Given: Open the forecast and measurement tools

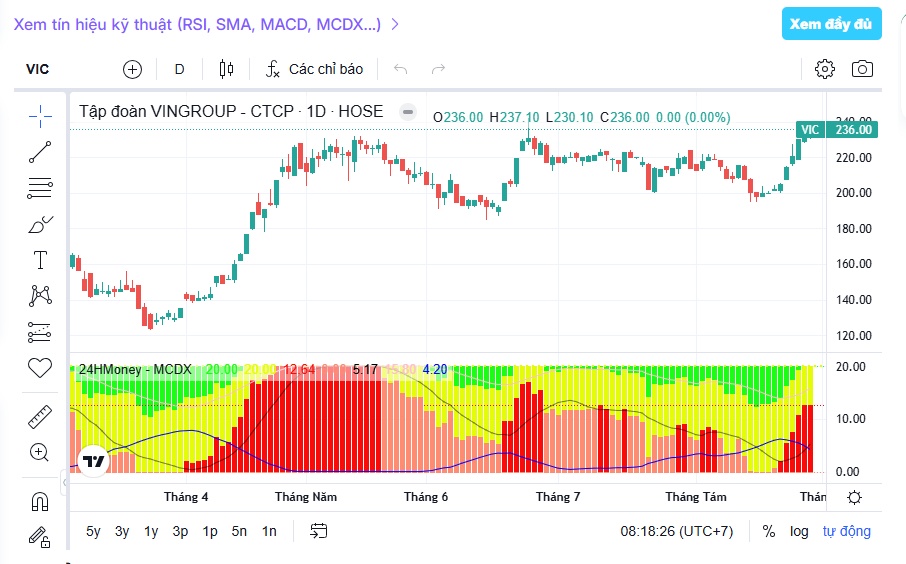Looking at the screenshot, I should 40,332.
